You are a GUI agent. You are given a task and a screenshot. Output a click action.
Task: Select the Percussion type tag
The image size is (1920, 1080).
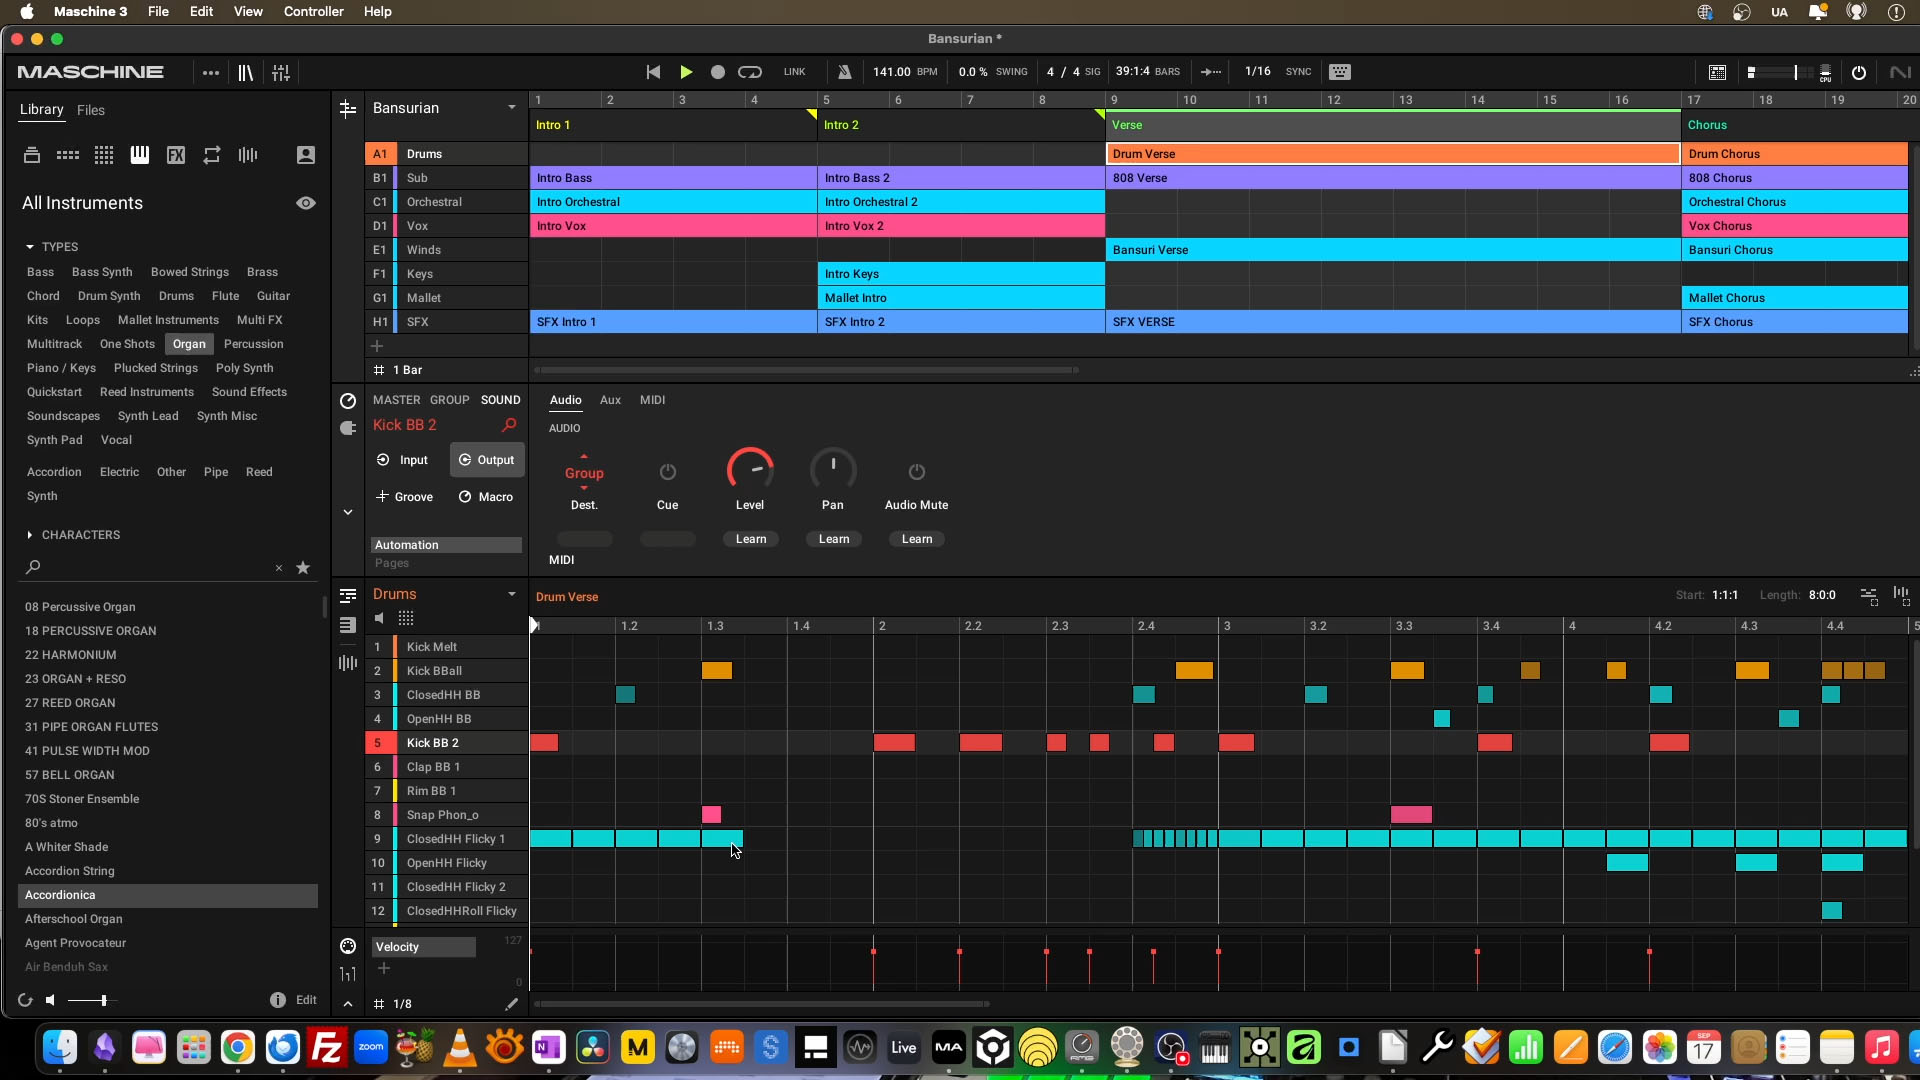[254, 344]
